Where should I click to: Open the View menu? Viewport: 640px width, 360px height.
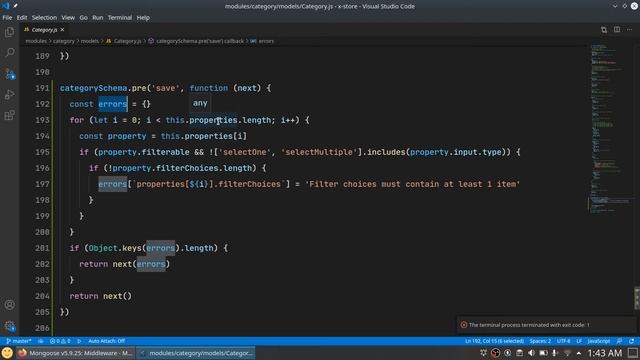pos(68,18)
